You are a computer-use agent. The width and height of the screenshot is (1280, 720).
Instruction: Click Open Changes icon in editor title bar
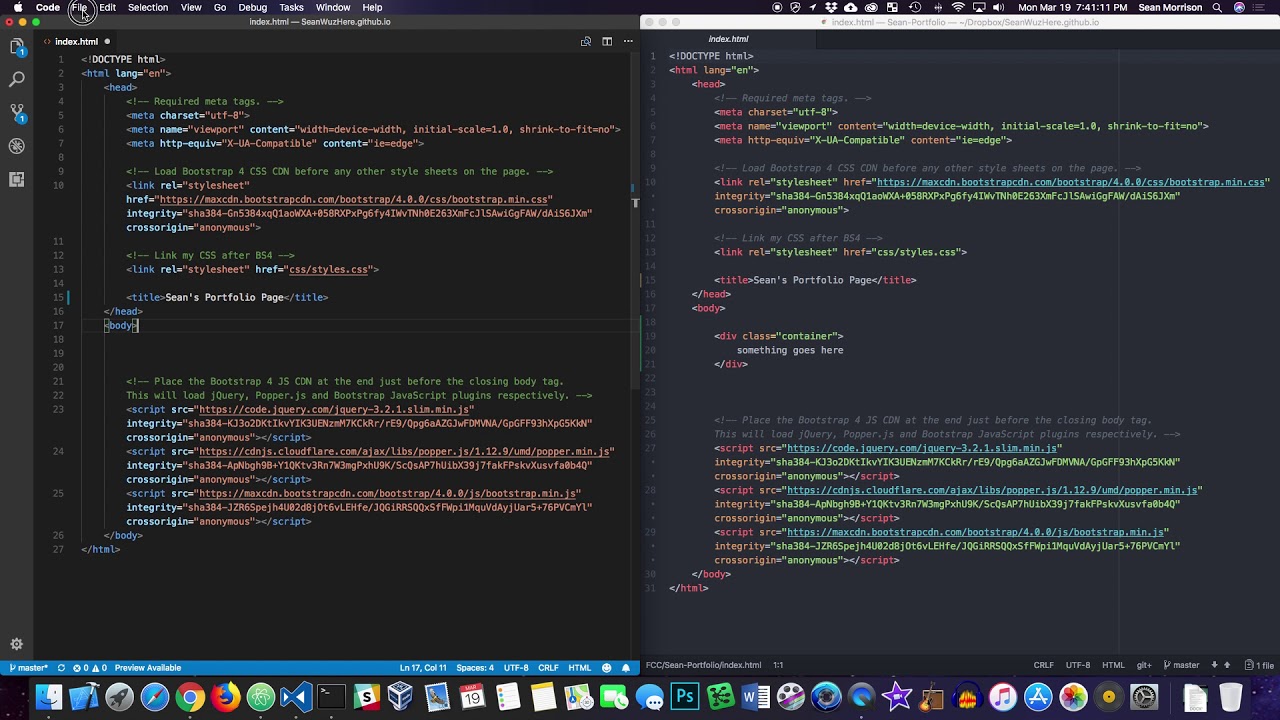pos(586,41)
